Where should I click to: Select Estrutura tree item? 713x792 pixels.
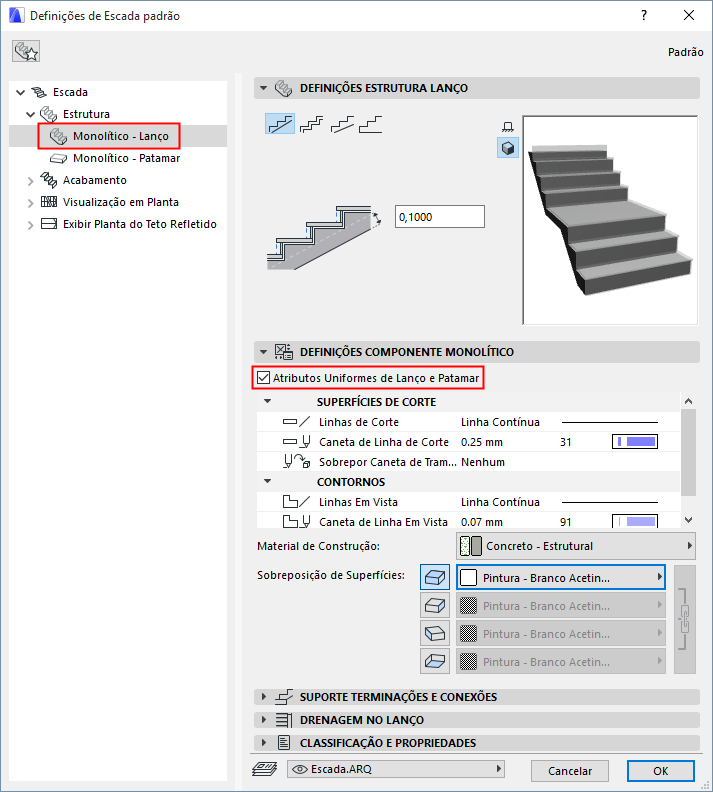coord(86,114)
